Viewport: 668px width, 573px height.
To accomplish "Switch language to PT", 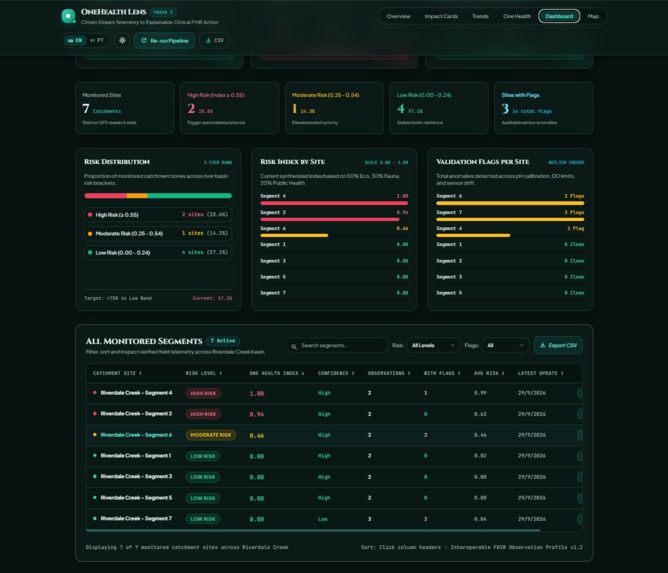I will (97, 40).
